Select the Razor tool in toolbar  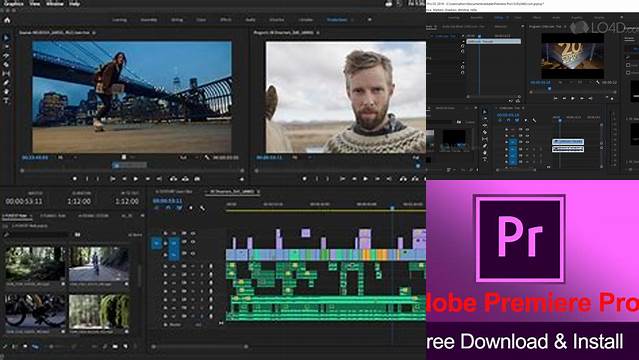click(6, 64)
